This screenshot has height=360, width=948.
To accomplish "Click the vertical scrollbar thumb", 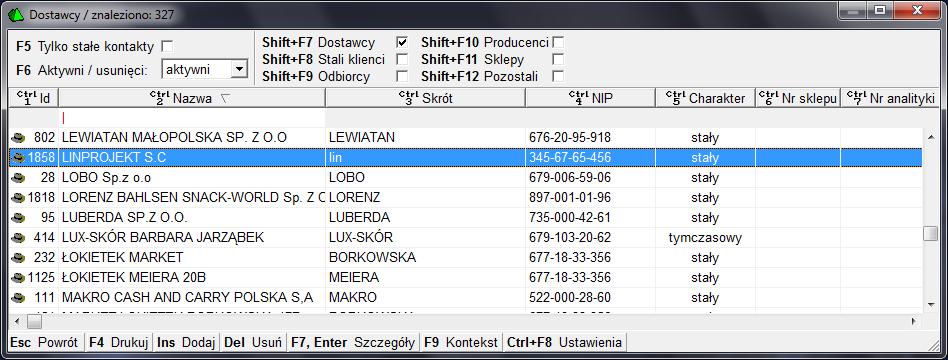I will [x=930, y=234].
